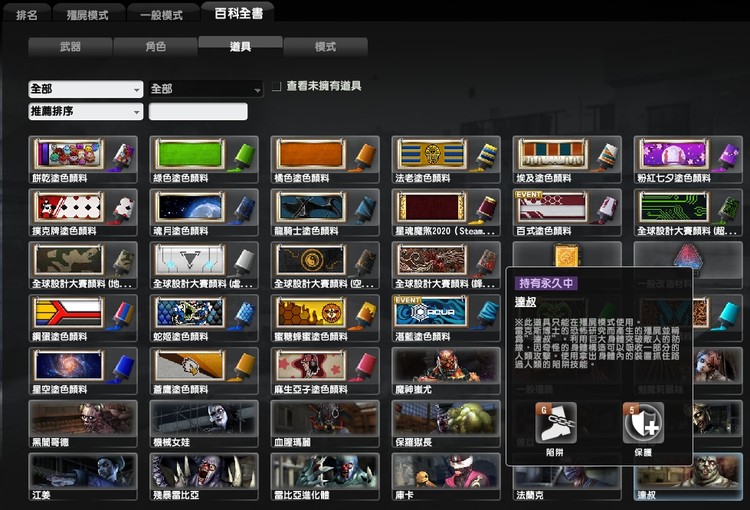750x510 pixels.
Task: Select the 殘暴雷比亞 zombie card
Action: pos(204,477)
